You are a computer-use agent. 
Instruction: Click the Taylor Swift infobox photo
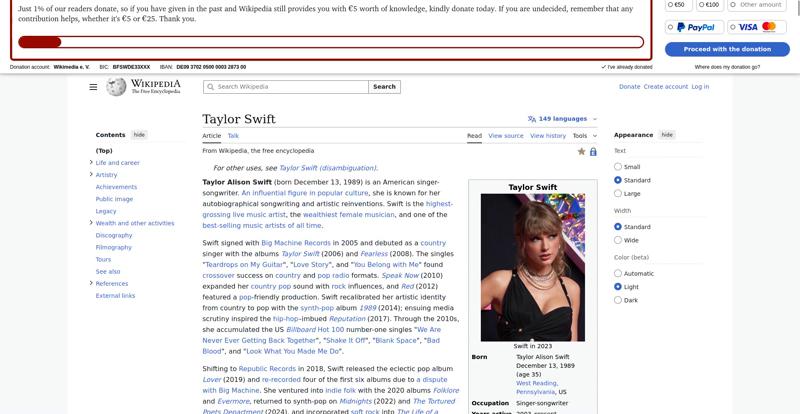533,267
